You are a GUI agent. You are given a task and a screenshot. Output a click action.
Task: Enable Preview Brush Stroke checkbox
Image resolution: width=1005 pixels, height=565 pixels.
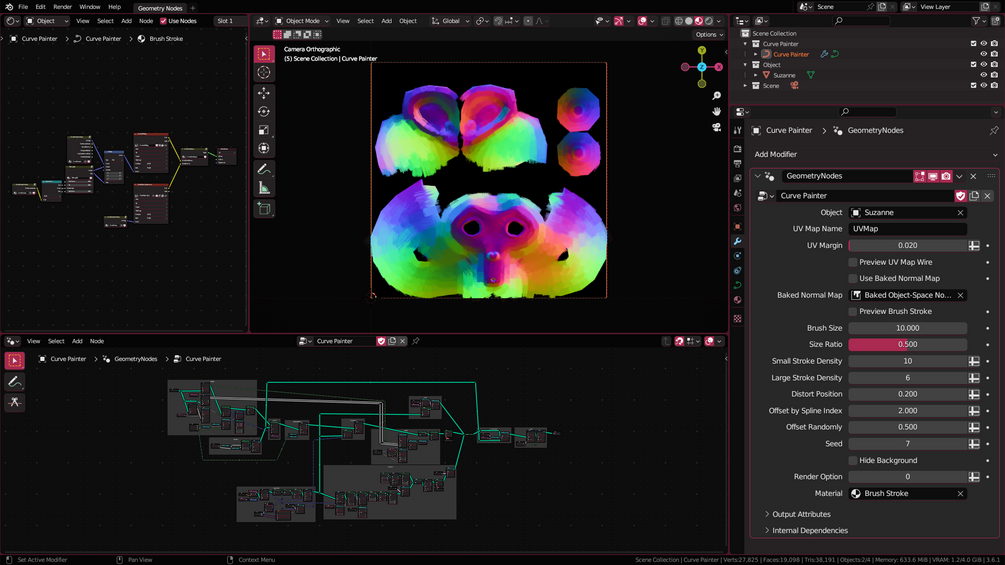coord(852,311)
